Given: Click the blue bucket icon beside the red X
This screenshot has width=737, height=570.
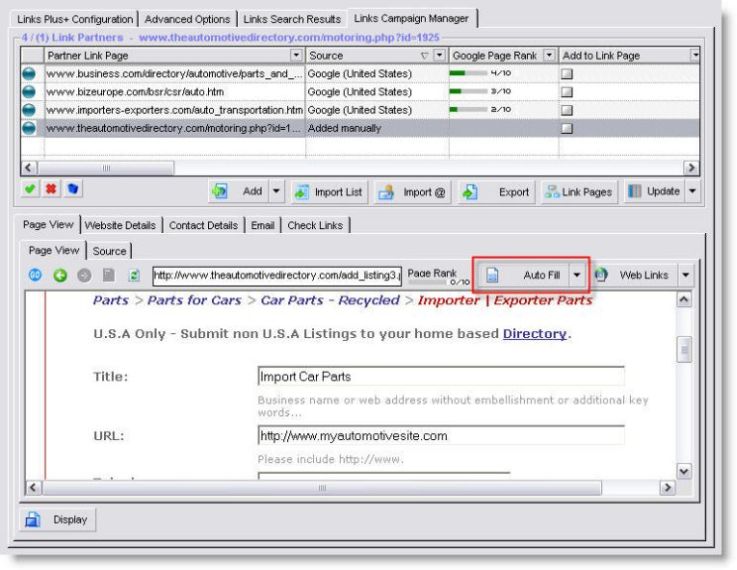Looking at the screenshot, I should [72, 189].
